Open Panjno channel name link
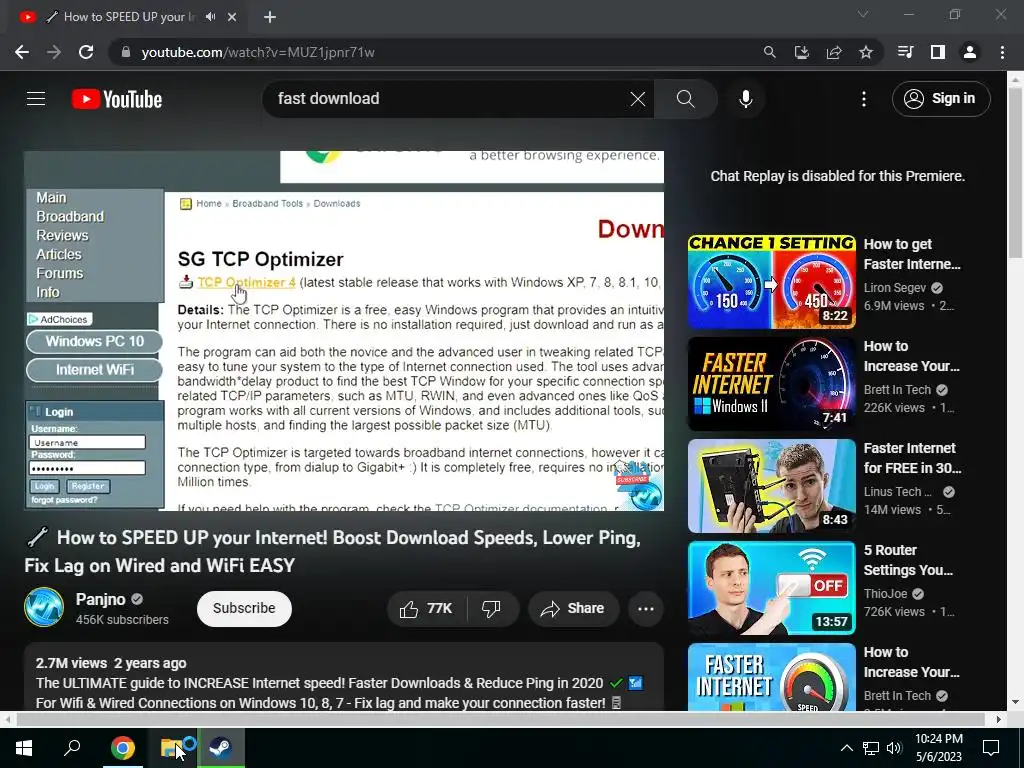Viewport: 1024px width, 768px height. pyautogui.click(x=101, y=599)
